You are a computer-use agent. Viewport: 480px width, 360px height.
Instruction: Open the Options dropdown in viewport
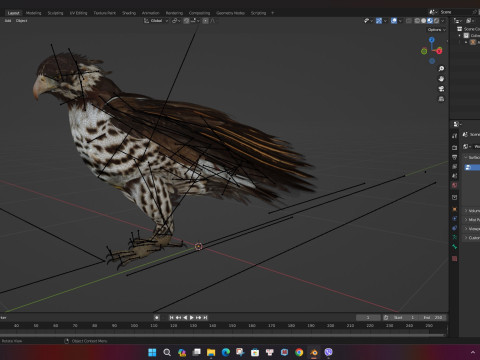click(x=436, y=30)
